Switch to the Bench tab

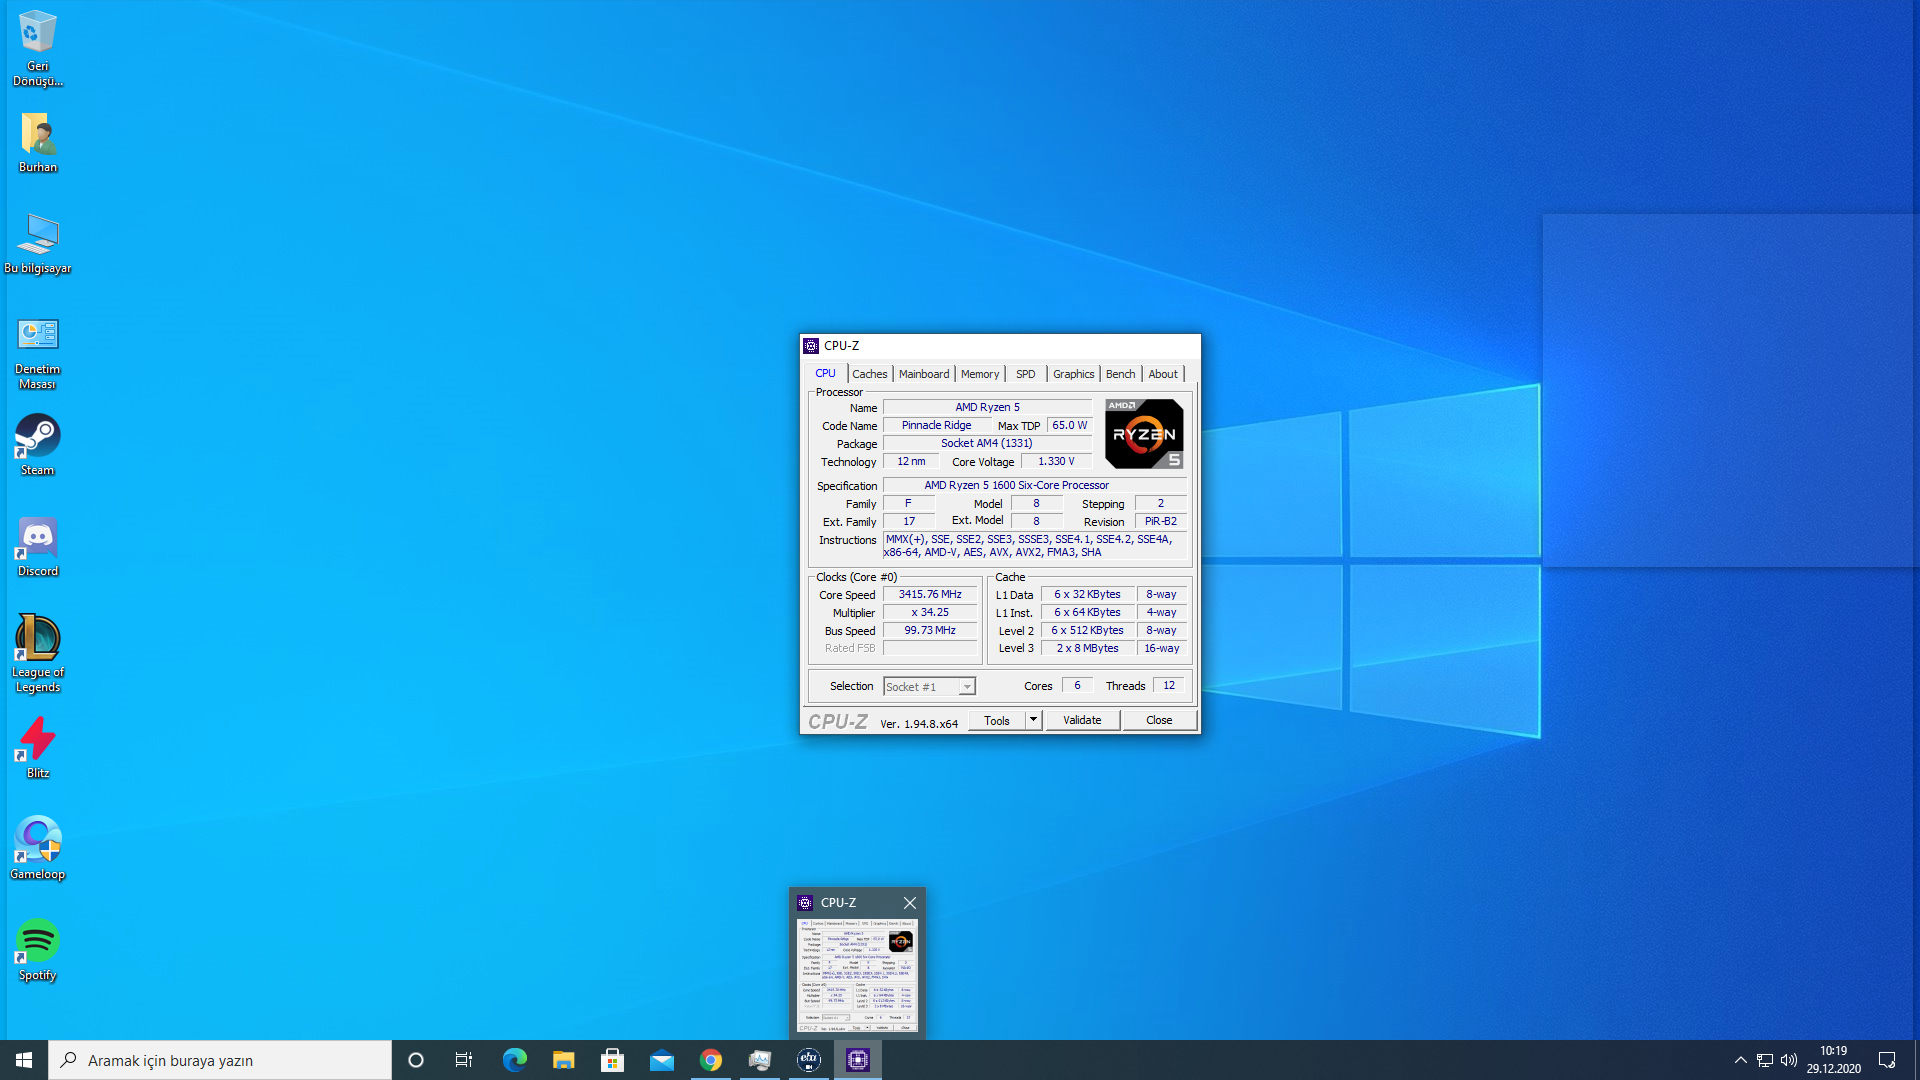click(x=1120, y=374)
